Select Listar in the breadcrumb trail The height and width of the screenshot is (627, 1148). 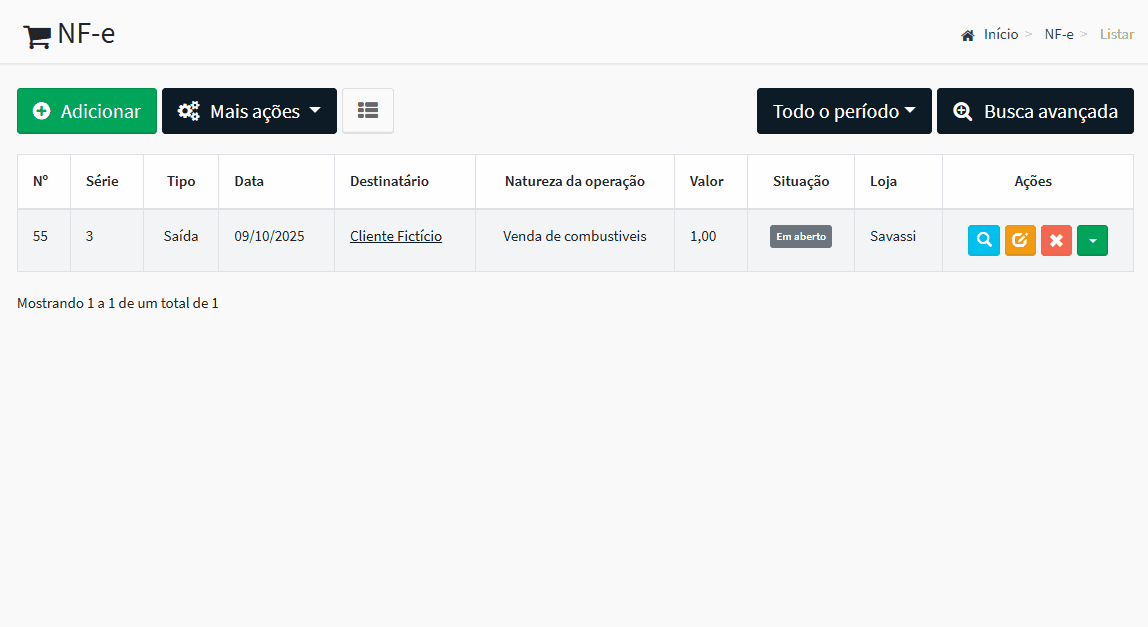pos(1116,33)
